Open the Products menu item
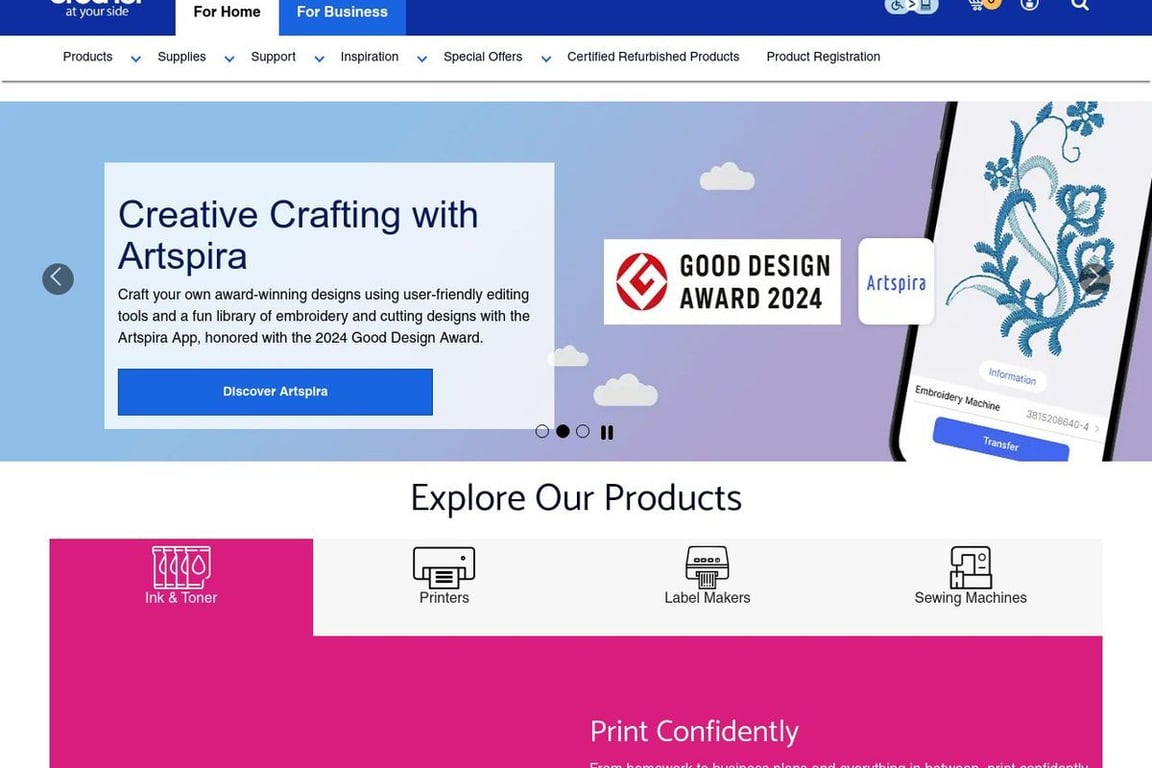 pyautogui.click(x=87, y=57)
